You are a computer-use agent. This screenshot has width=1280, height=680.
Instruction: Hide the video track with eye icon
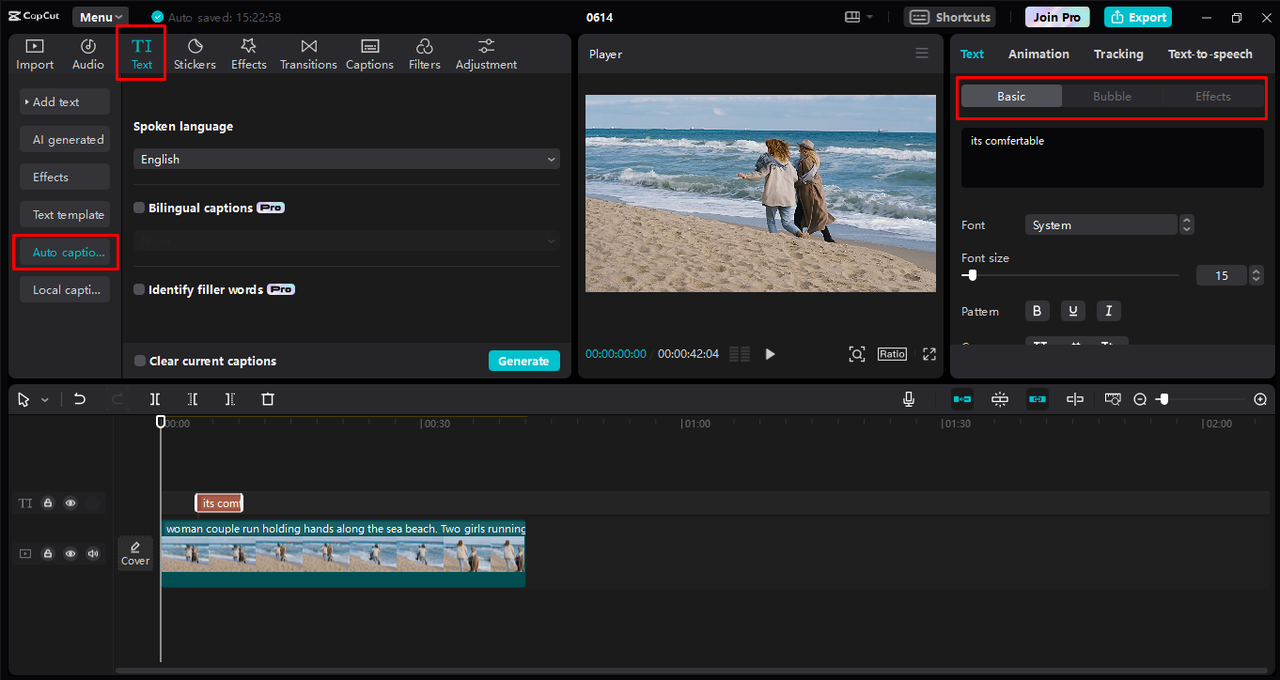point(70,553)
